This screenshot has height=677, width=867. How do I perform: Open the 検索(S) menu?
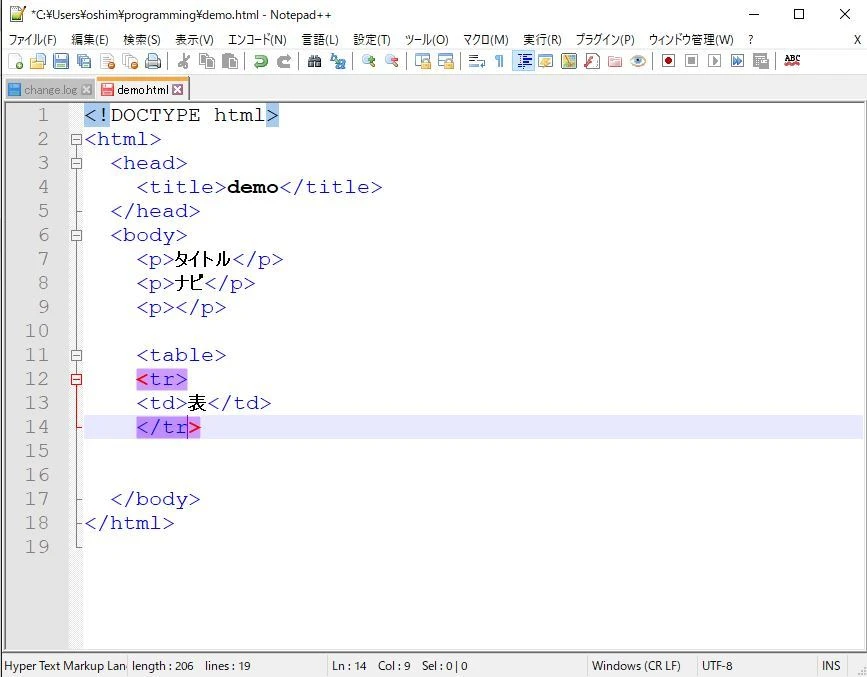(x=142, y=40)
